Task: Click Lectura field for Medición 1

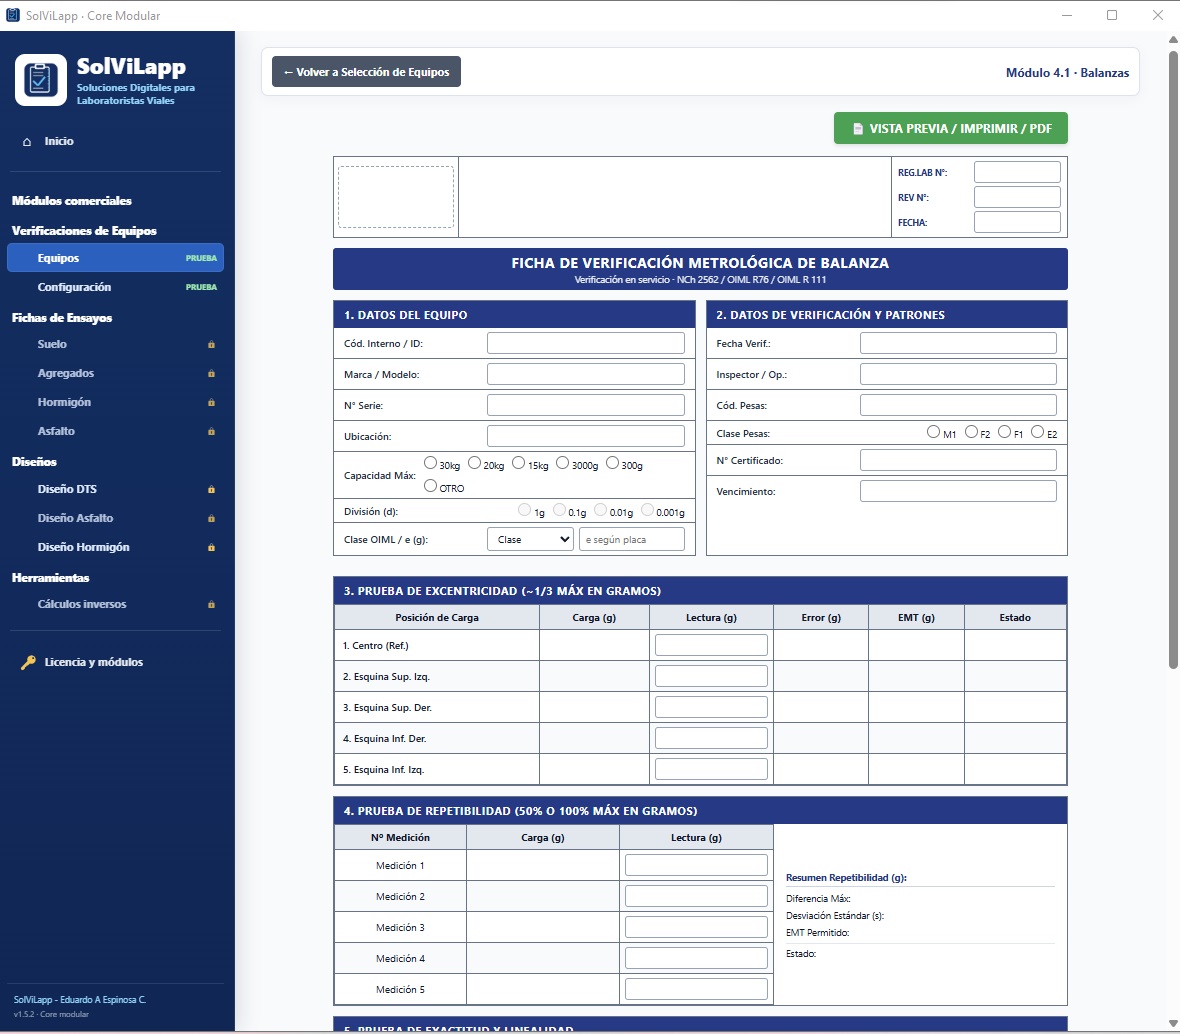Action: point(696,865)
